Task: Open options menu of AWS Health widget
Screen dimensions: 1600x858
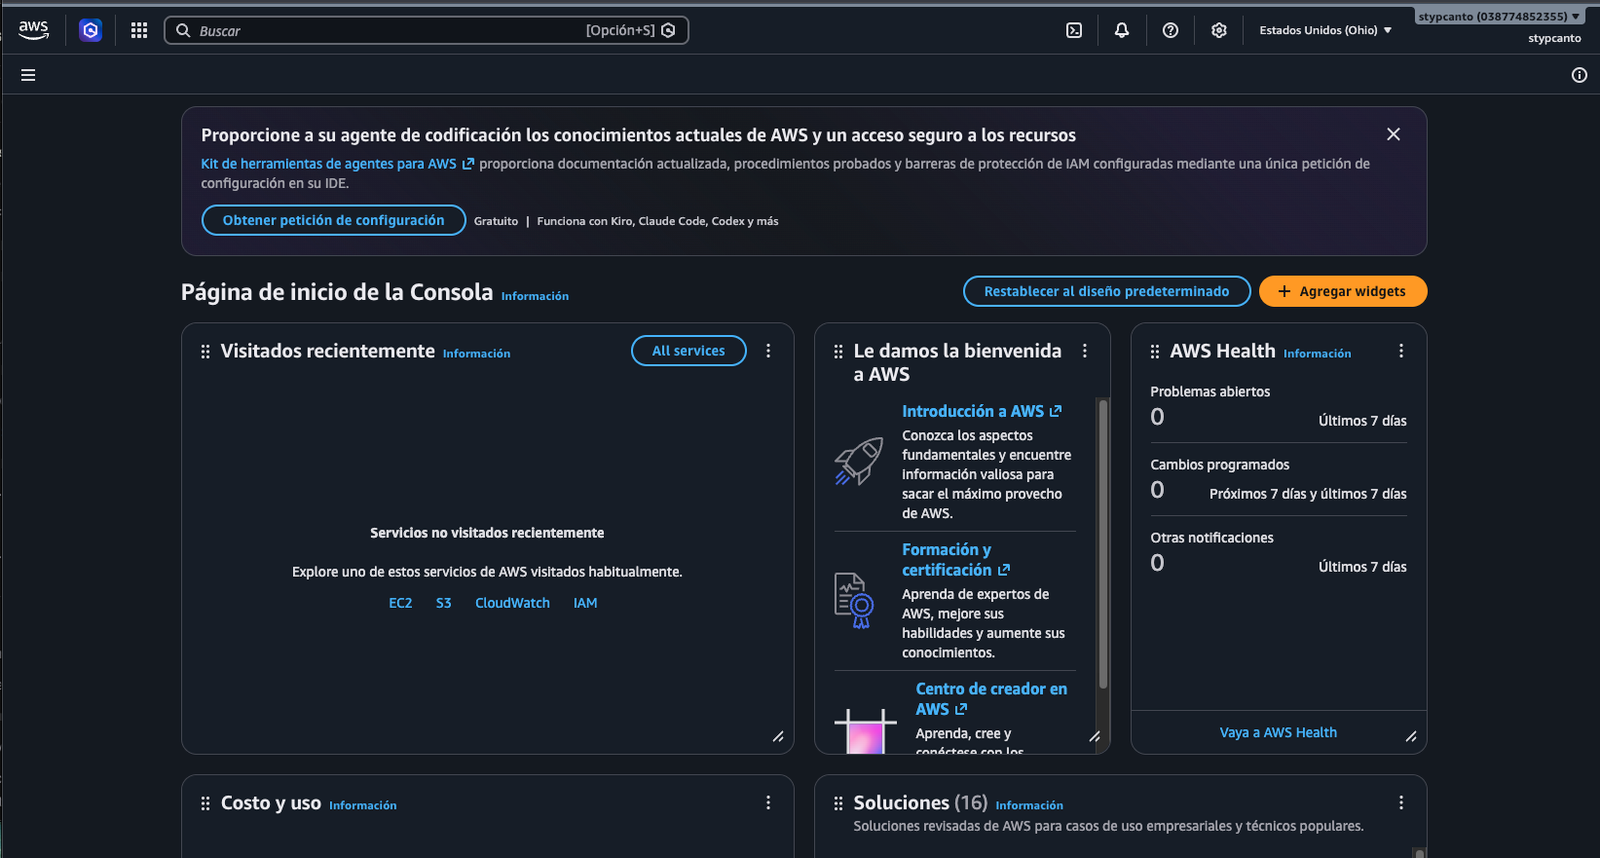Action: [x=1401, y=351]
